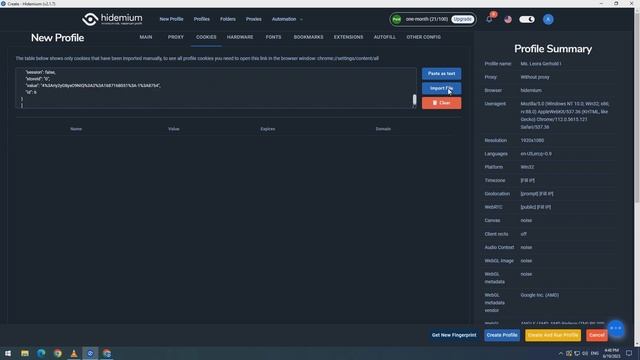The image size is (640, 360).
Task: Expand the Automation menu dropdown
Action: click(x=287, y=19)
